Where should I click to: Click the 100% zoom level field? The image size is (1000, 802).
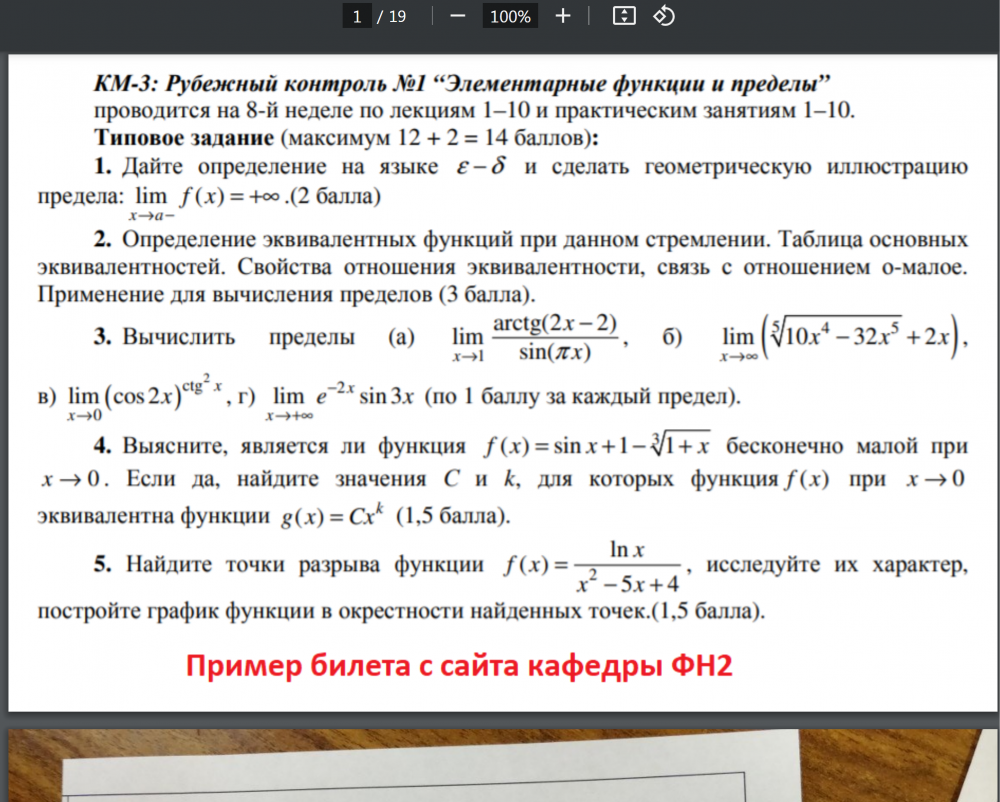(510, 16)
